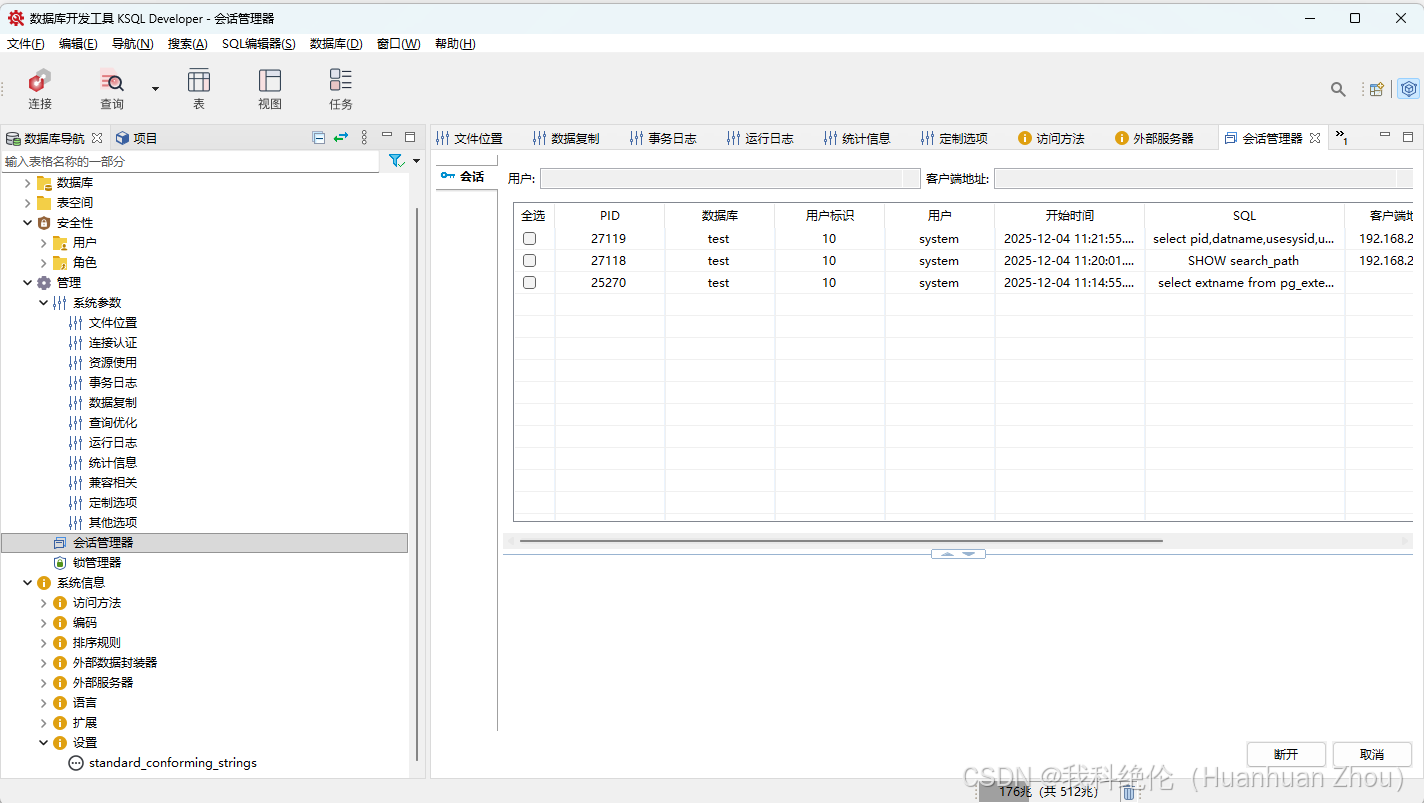1424x803 pixels.
Task: Click the 视图 view toolbar icon
Action: (x=270, y=89)
